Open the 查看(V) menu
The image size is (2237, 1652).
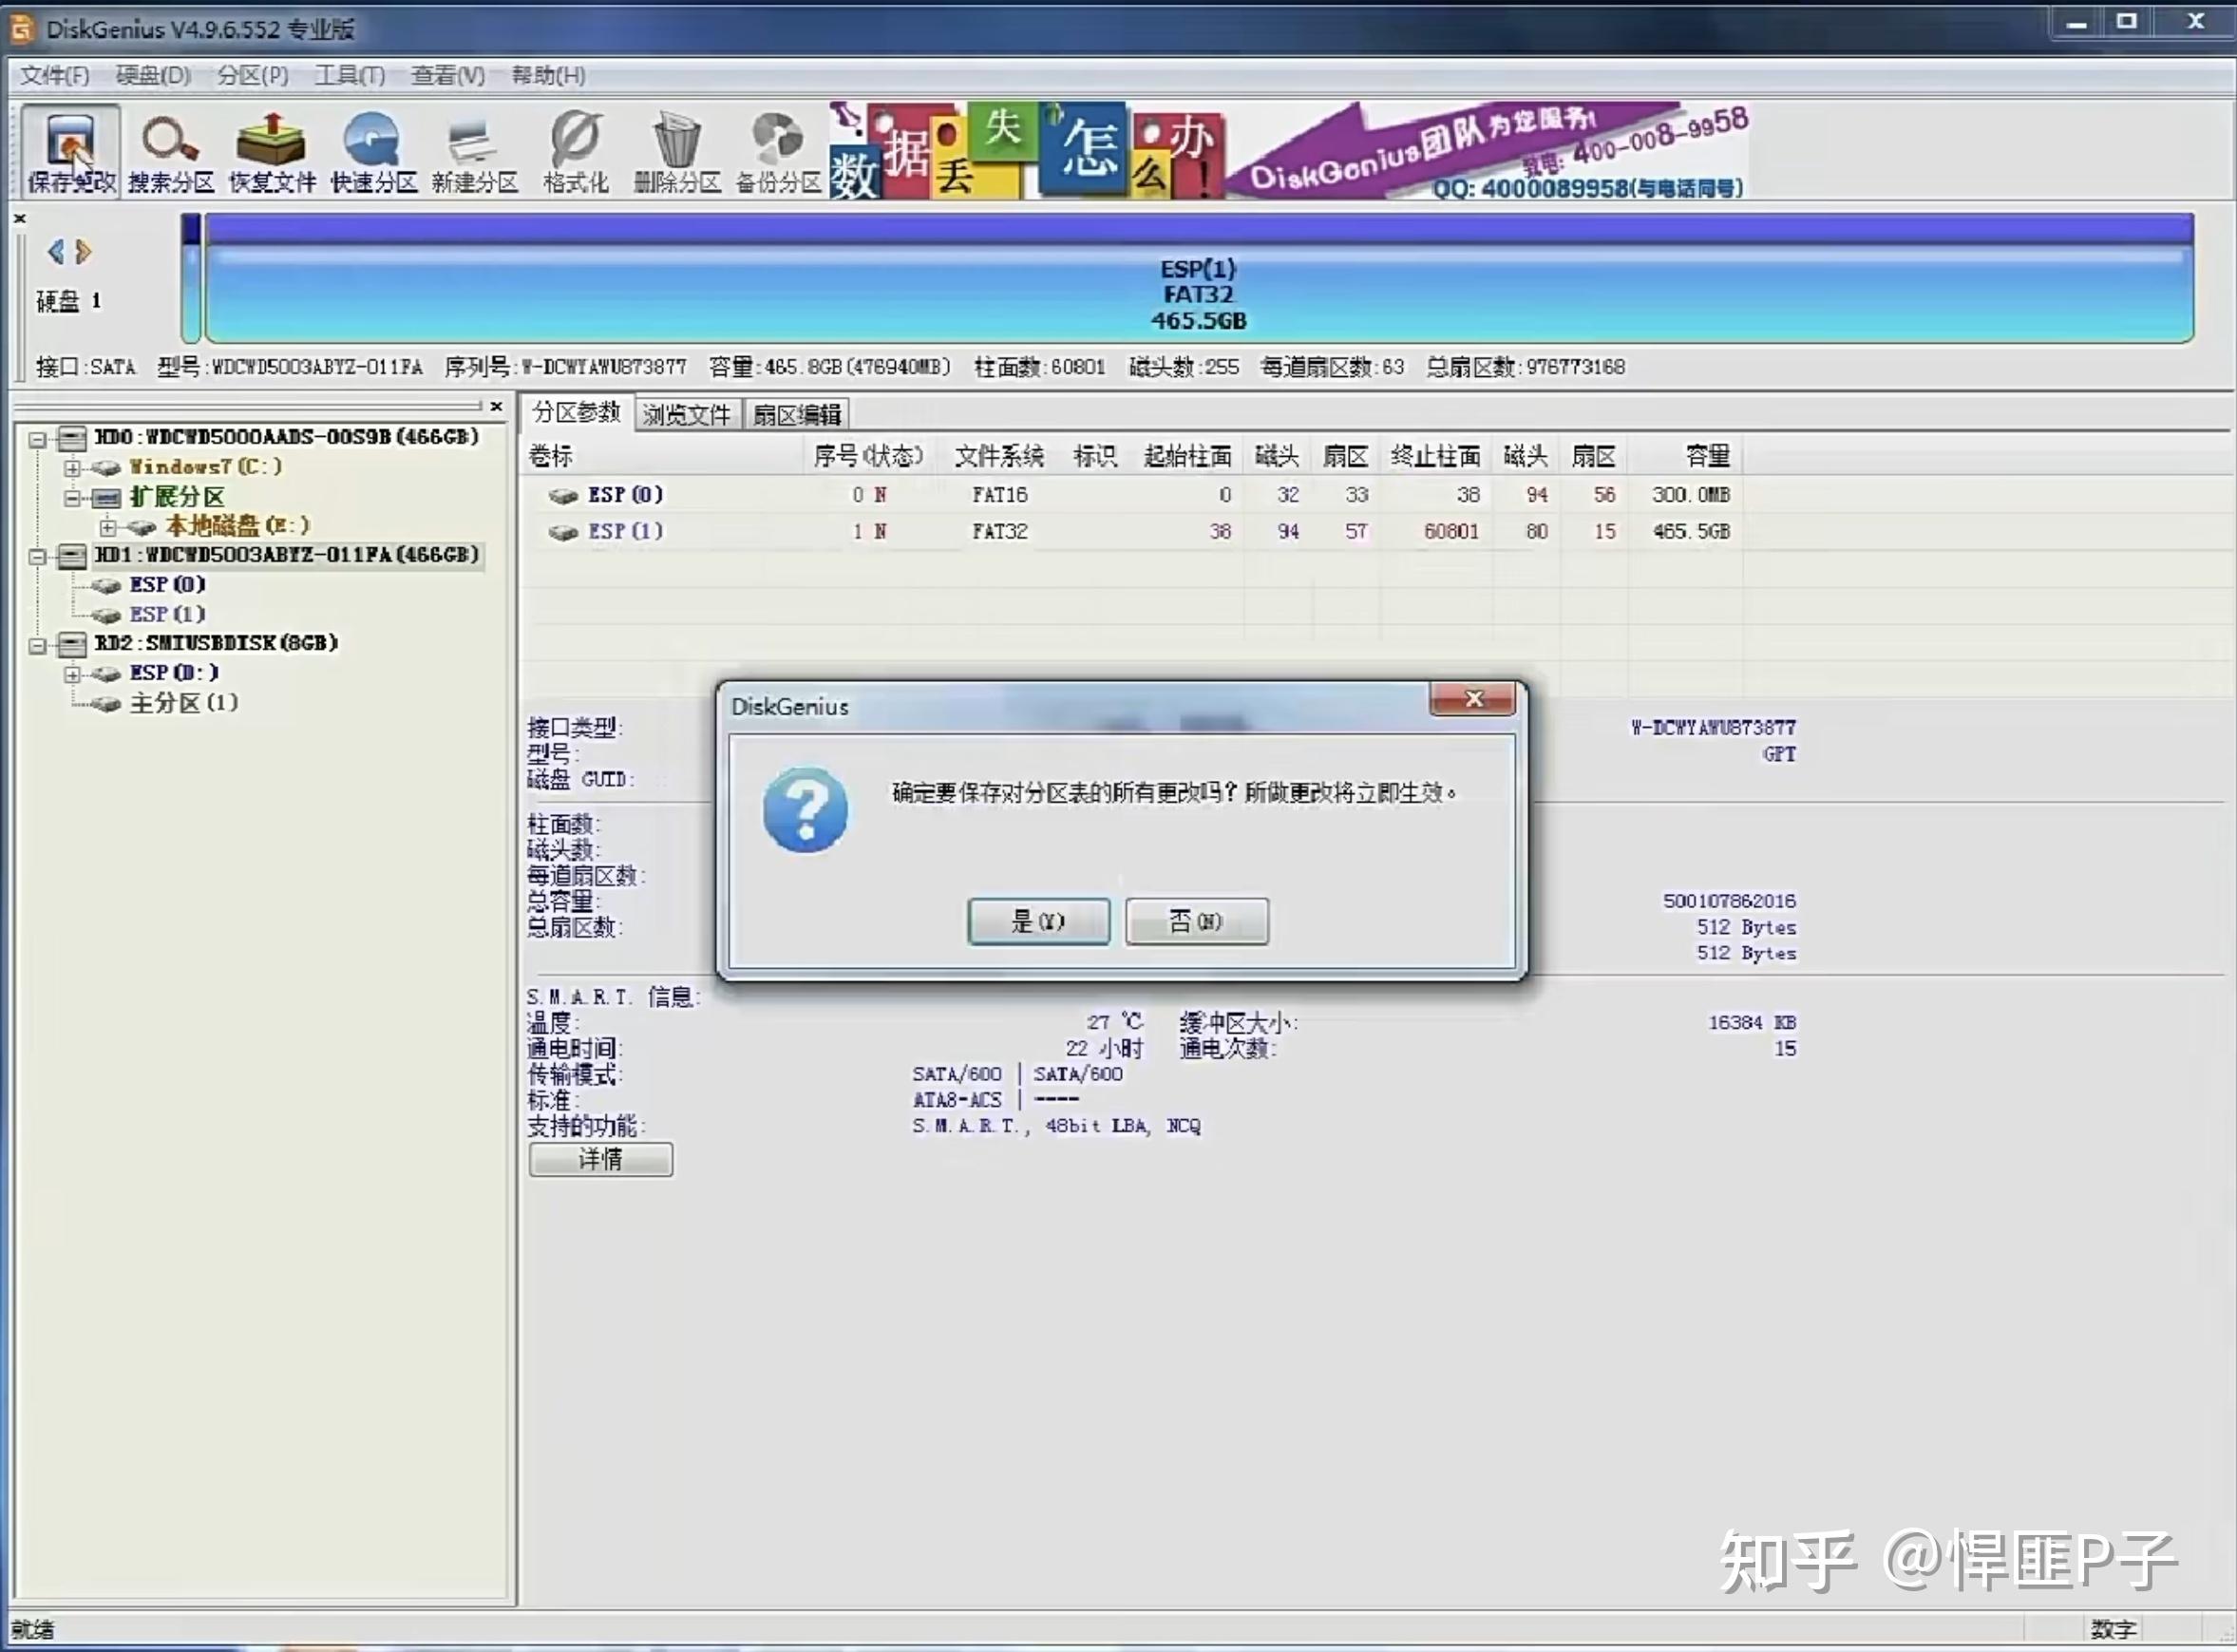[448, 76]
